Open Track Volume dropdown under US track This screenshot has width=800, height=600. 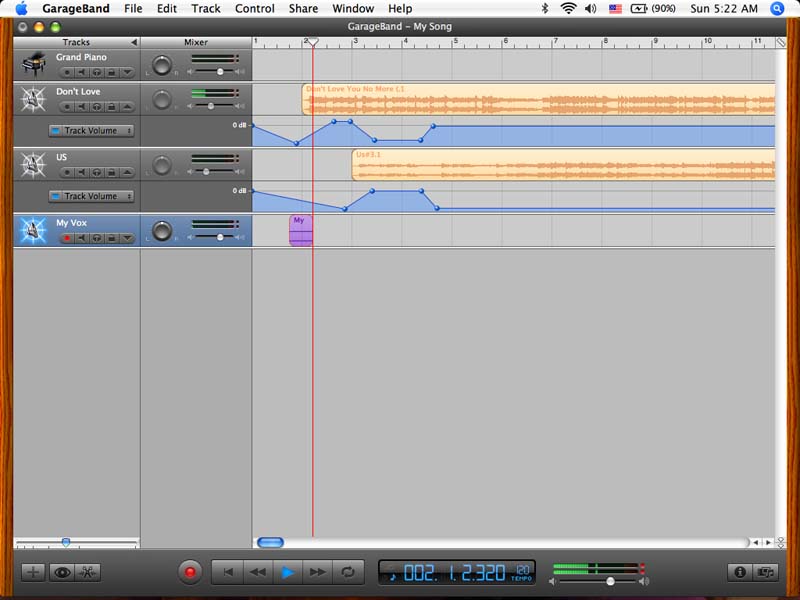92,196
